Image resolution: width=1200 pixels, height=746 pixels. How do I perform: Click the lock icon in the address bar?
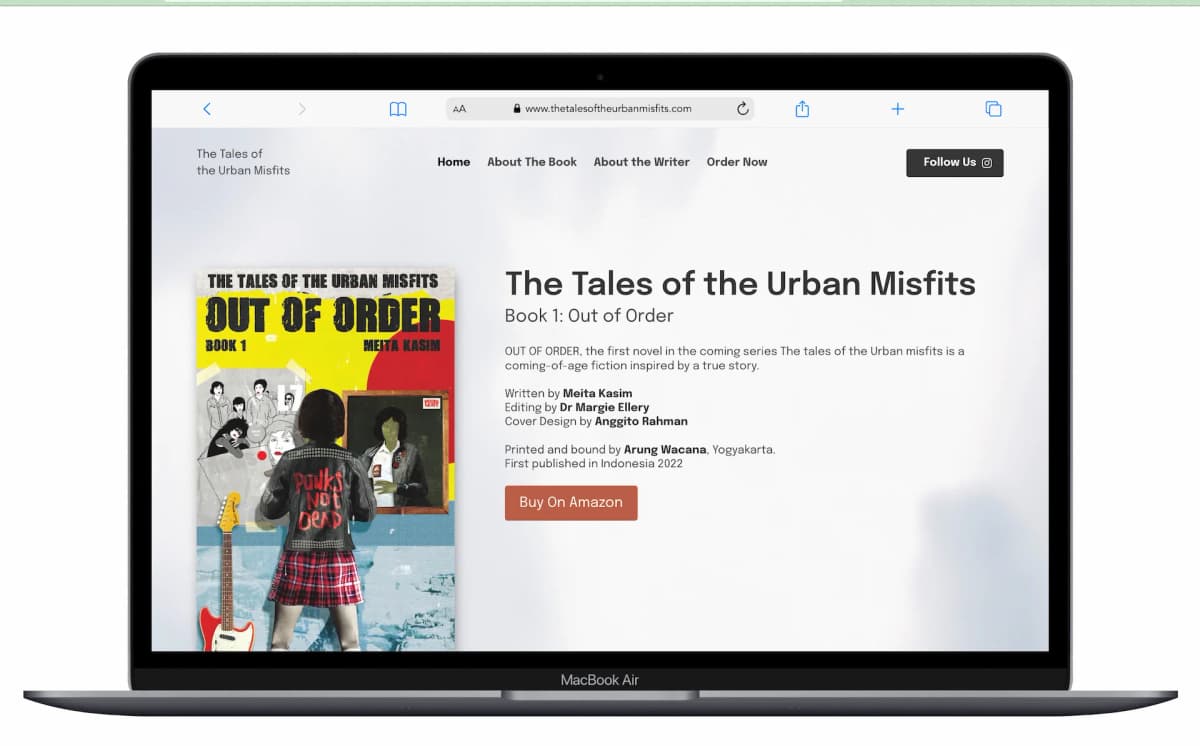(x=517, y=109)
